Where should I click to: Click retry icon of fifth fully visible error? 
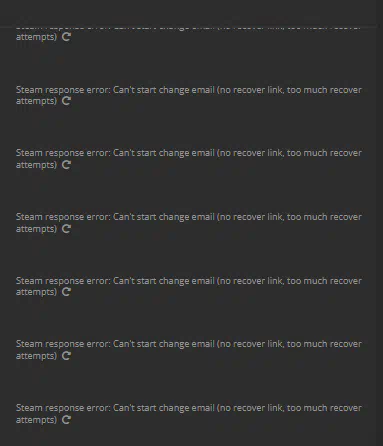click(66, 356)
